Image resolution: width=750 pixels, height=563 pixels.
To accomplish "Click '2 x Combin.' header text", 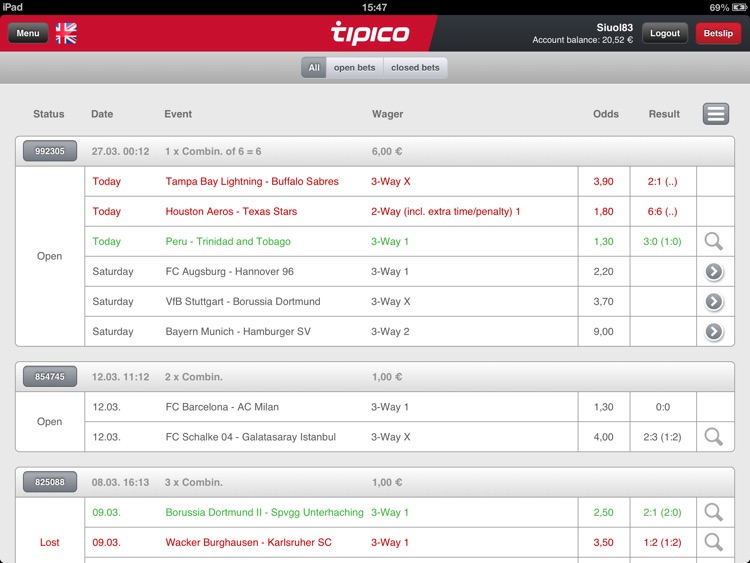I will pyautogui.click(x=194, y=377).
